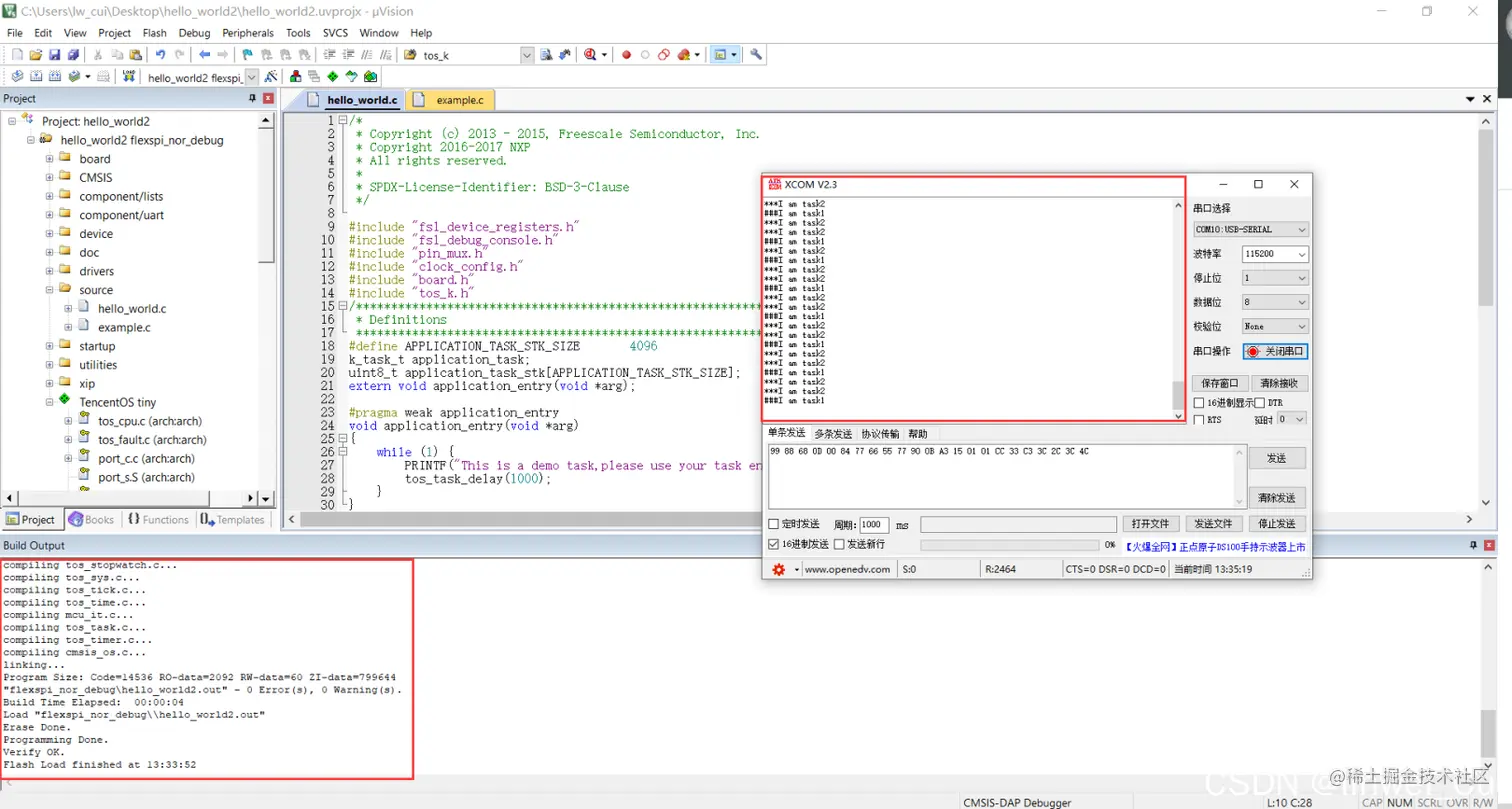Click the Undo toolbar icon

coord(160,55)
